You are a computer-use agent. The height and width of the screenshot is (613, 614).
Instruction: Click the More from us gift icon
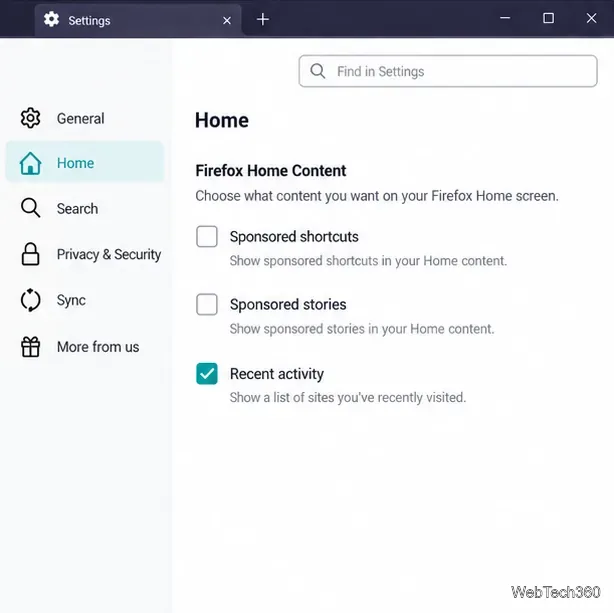(x=30, y=347)
